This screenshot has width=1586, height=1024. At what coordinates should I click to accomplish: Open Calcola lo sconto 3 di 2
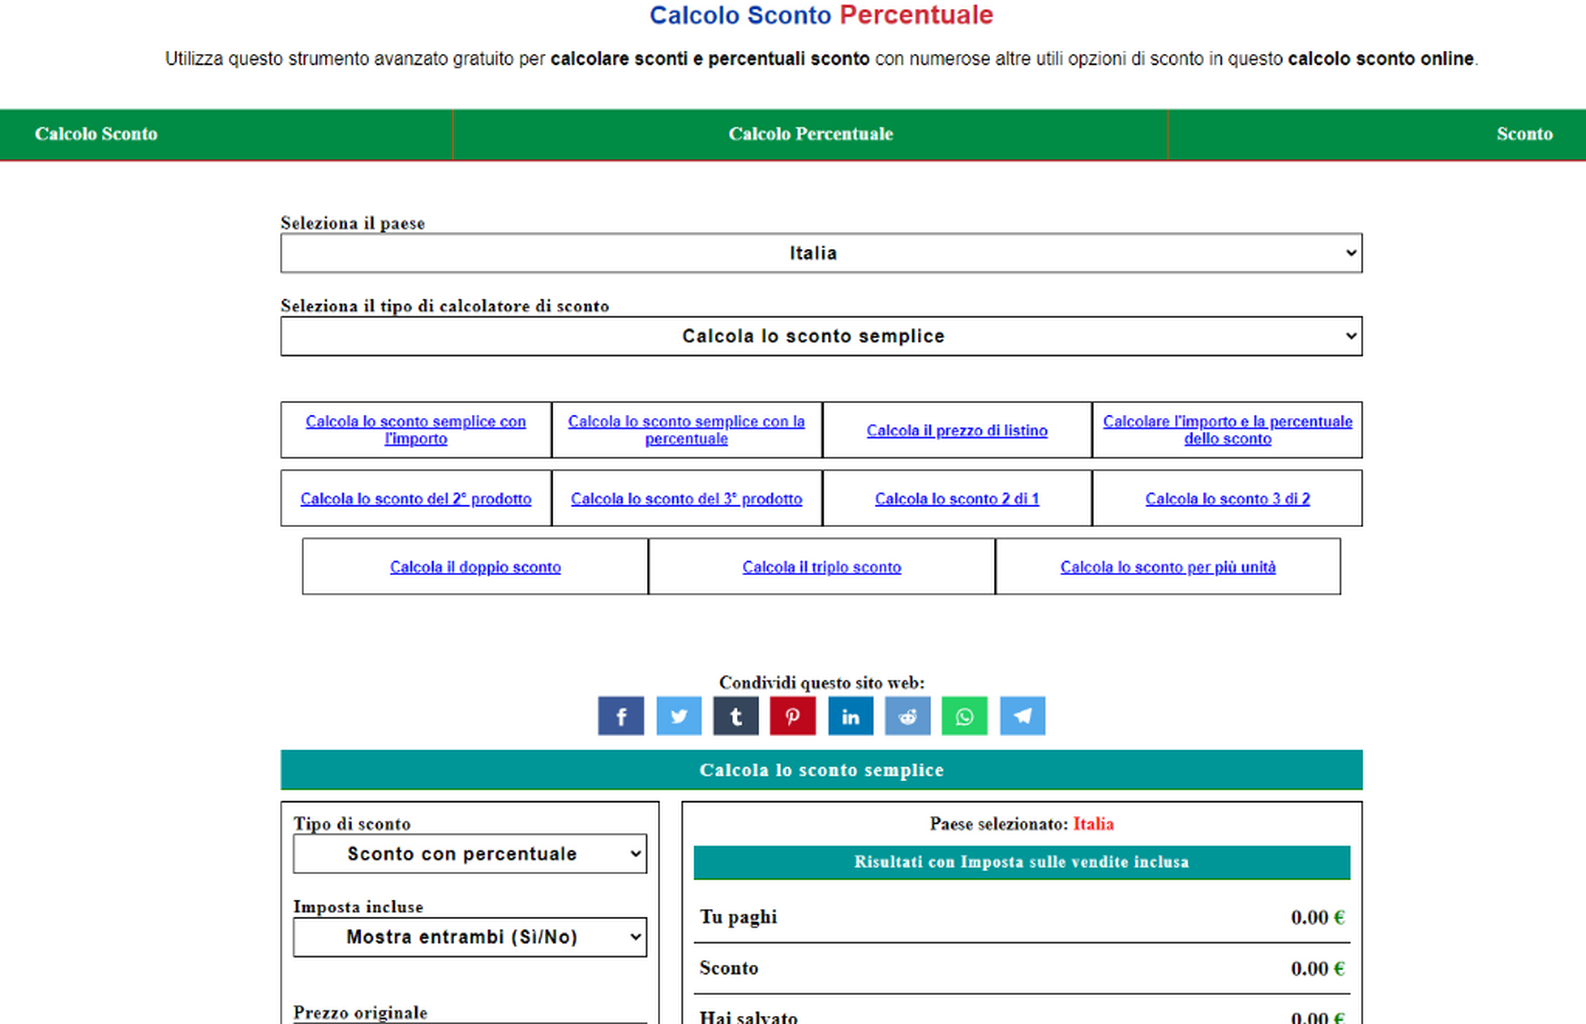coord(1228,499)
